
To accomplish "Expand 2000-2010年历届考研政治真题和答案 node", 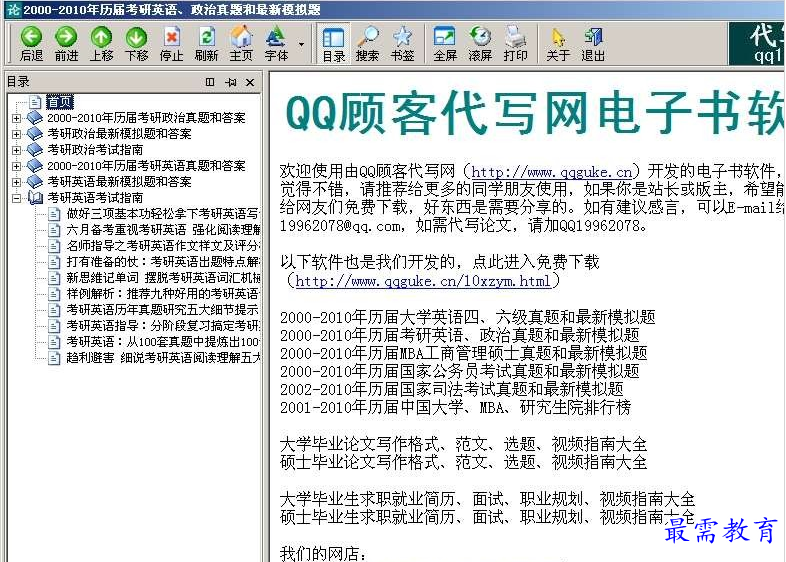I will [x=17, y=118].
